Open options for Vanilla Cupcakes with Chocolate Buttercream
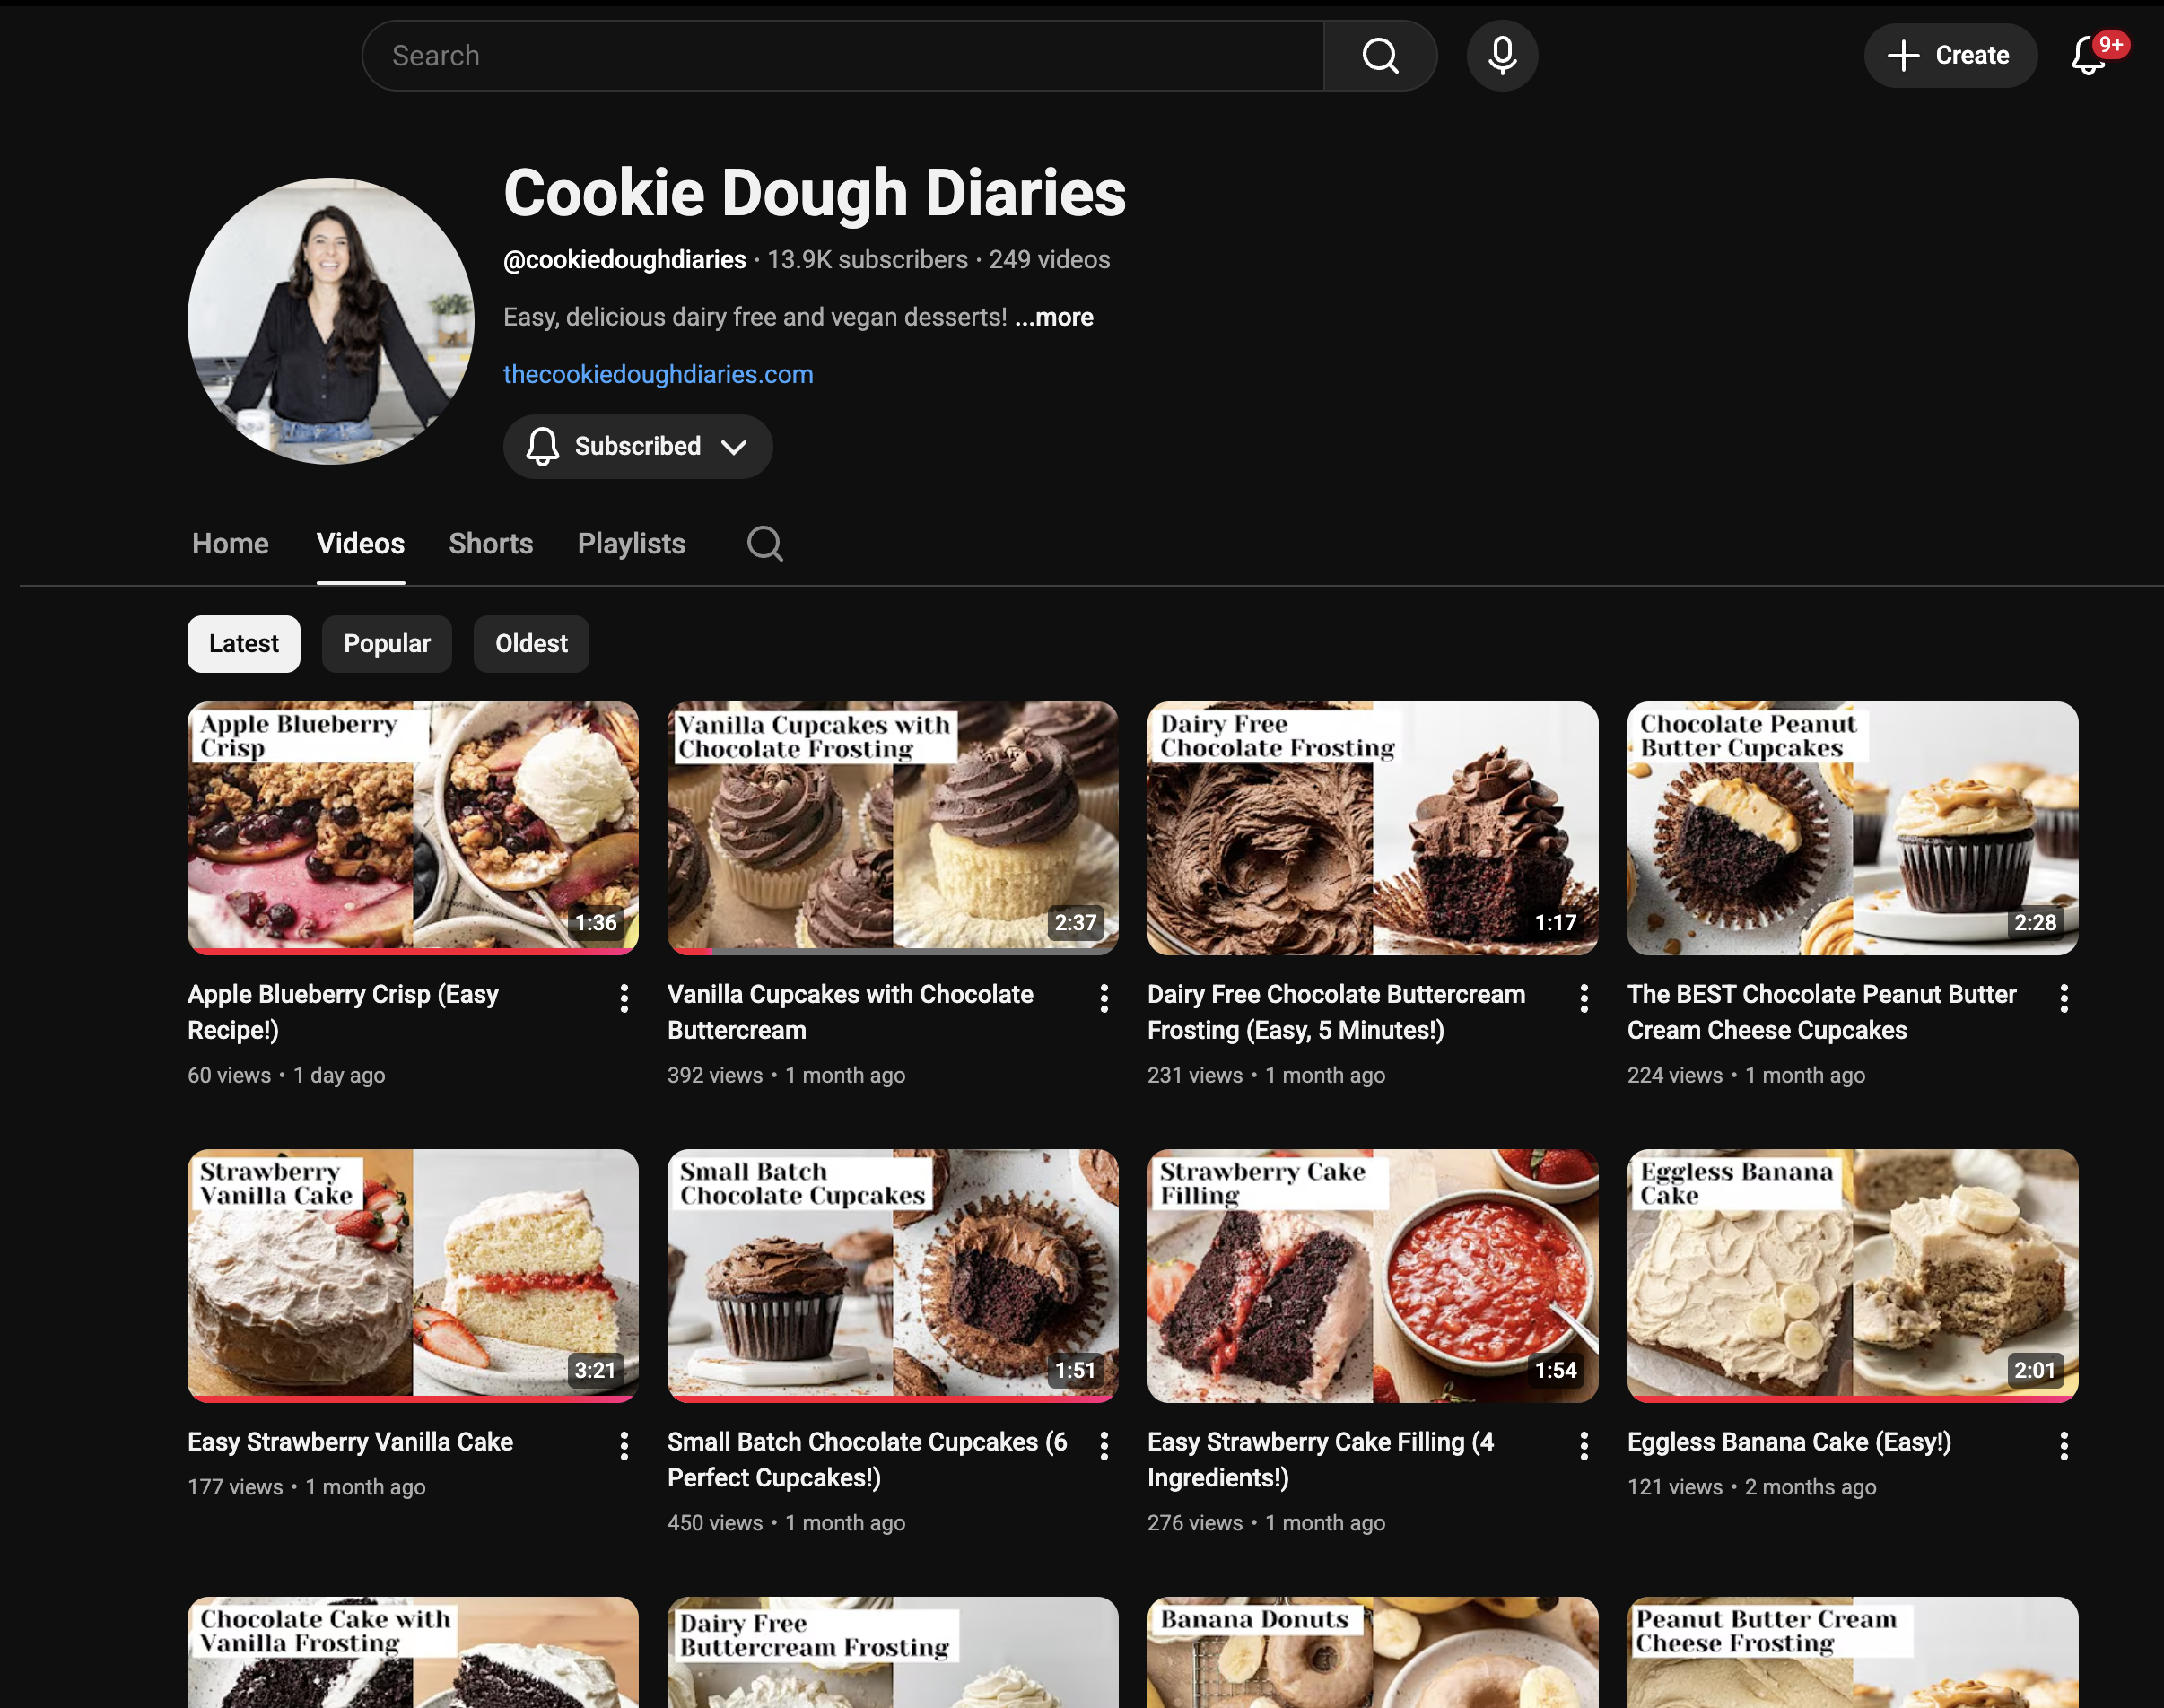This screenshot has width=2164, height=1708. [1104, 998]
